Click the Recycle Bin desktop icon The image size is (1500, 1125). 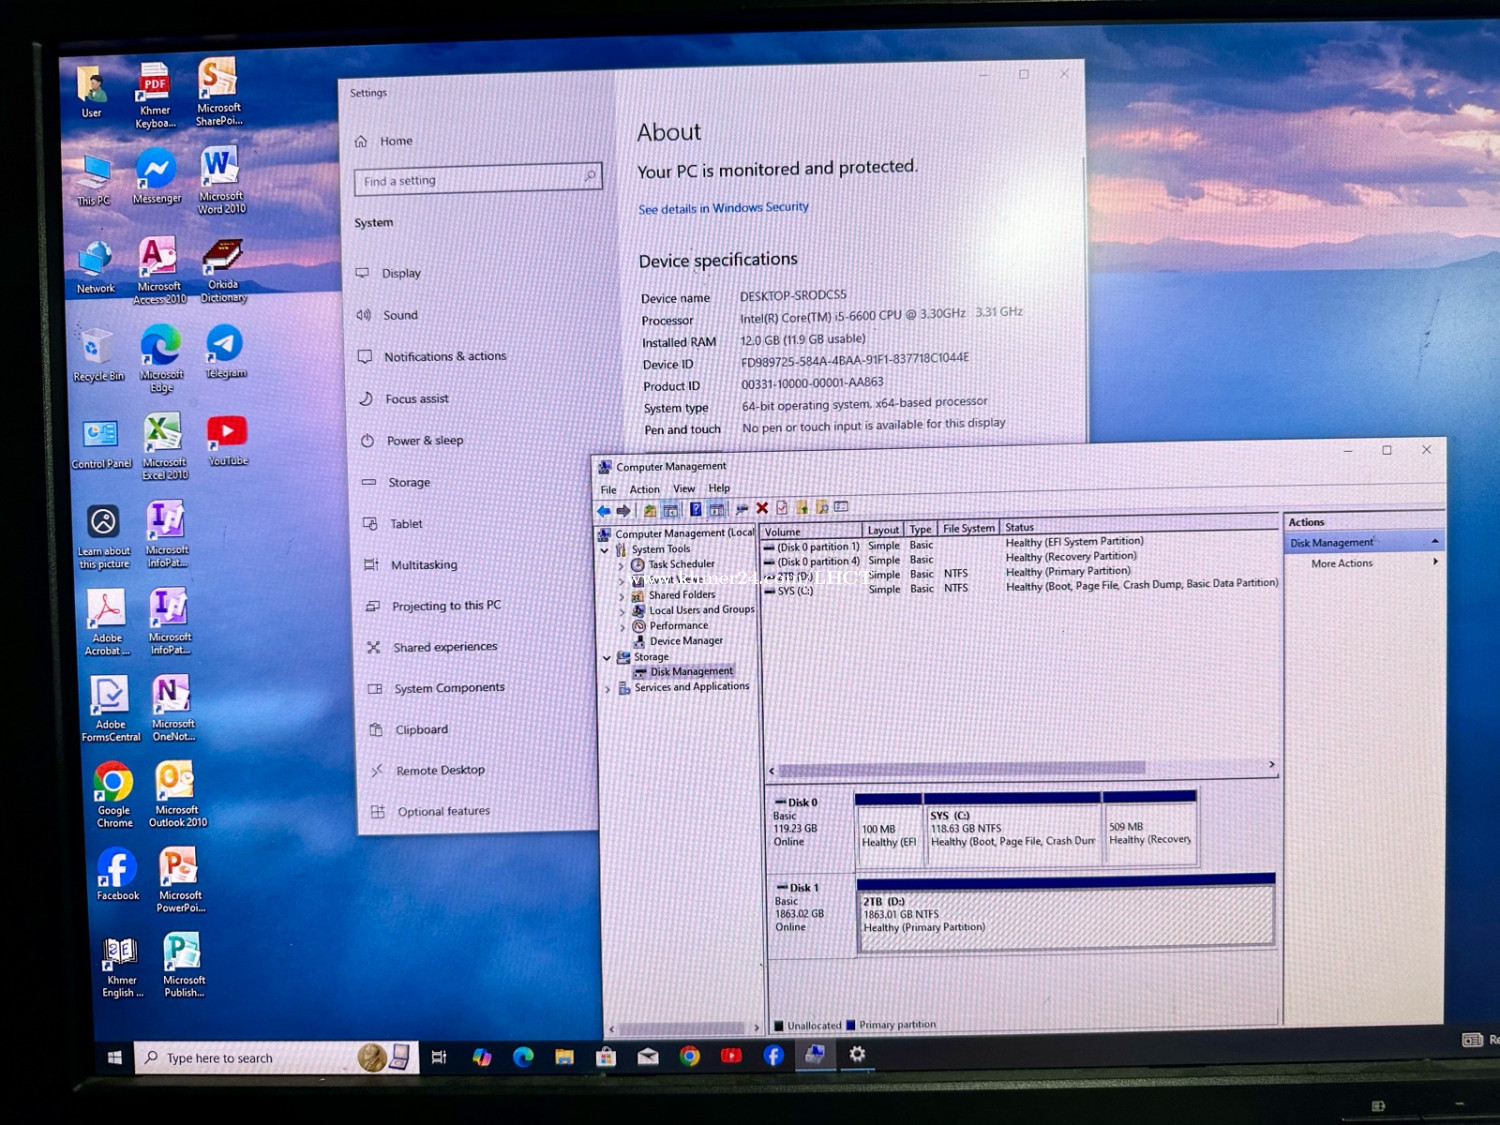tap(98, 355)
